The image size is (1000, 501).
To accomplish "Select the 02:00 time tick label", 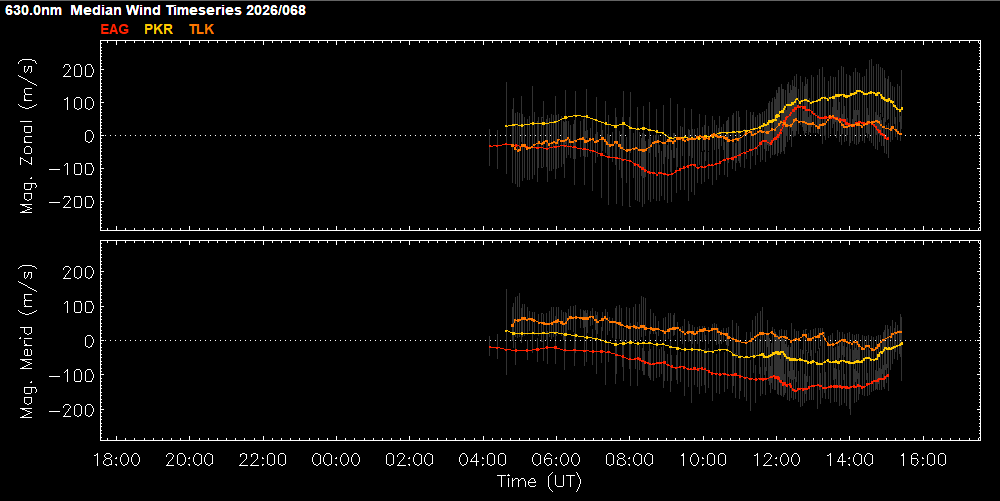I will 409,460.
